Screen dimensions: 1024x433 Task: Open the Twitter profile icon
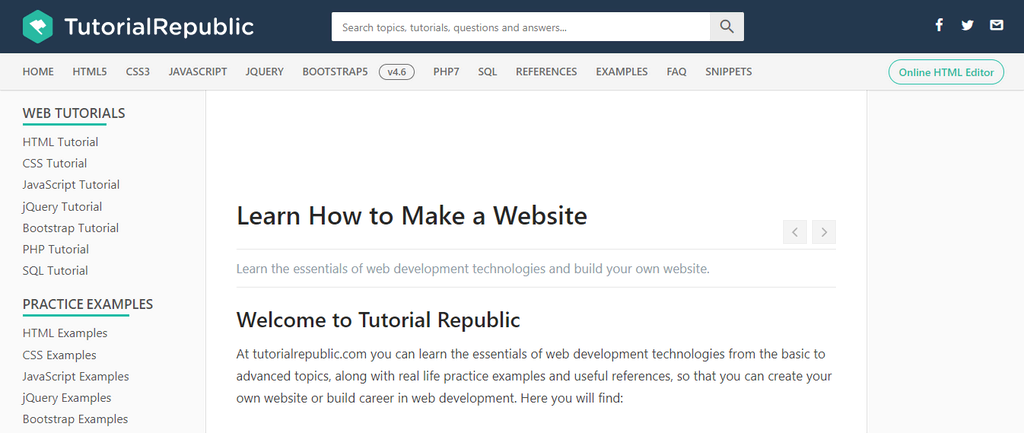coord(967,25)
